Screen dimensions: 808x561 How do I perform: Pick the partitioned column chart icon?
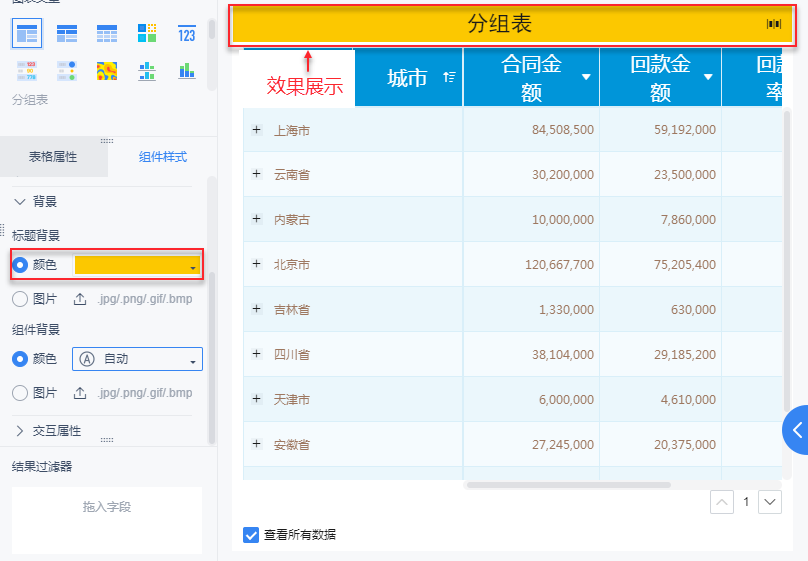(x=147, y=71)
